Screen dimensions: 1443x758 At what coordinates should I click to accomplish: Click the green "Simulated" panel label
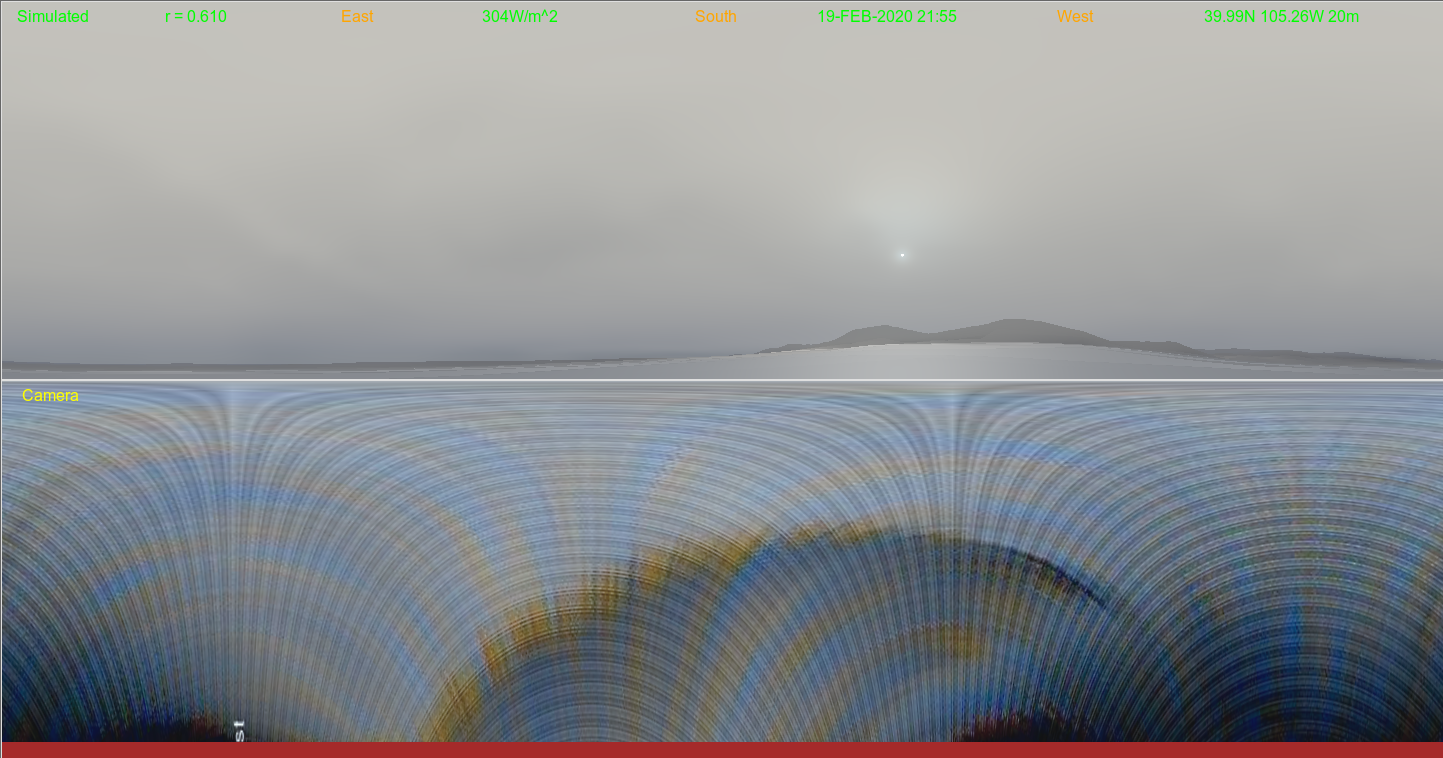pyautogui.click(x=53, y=16)
